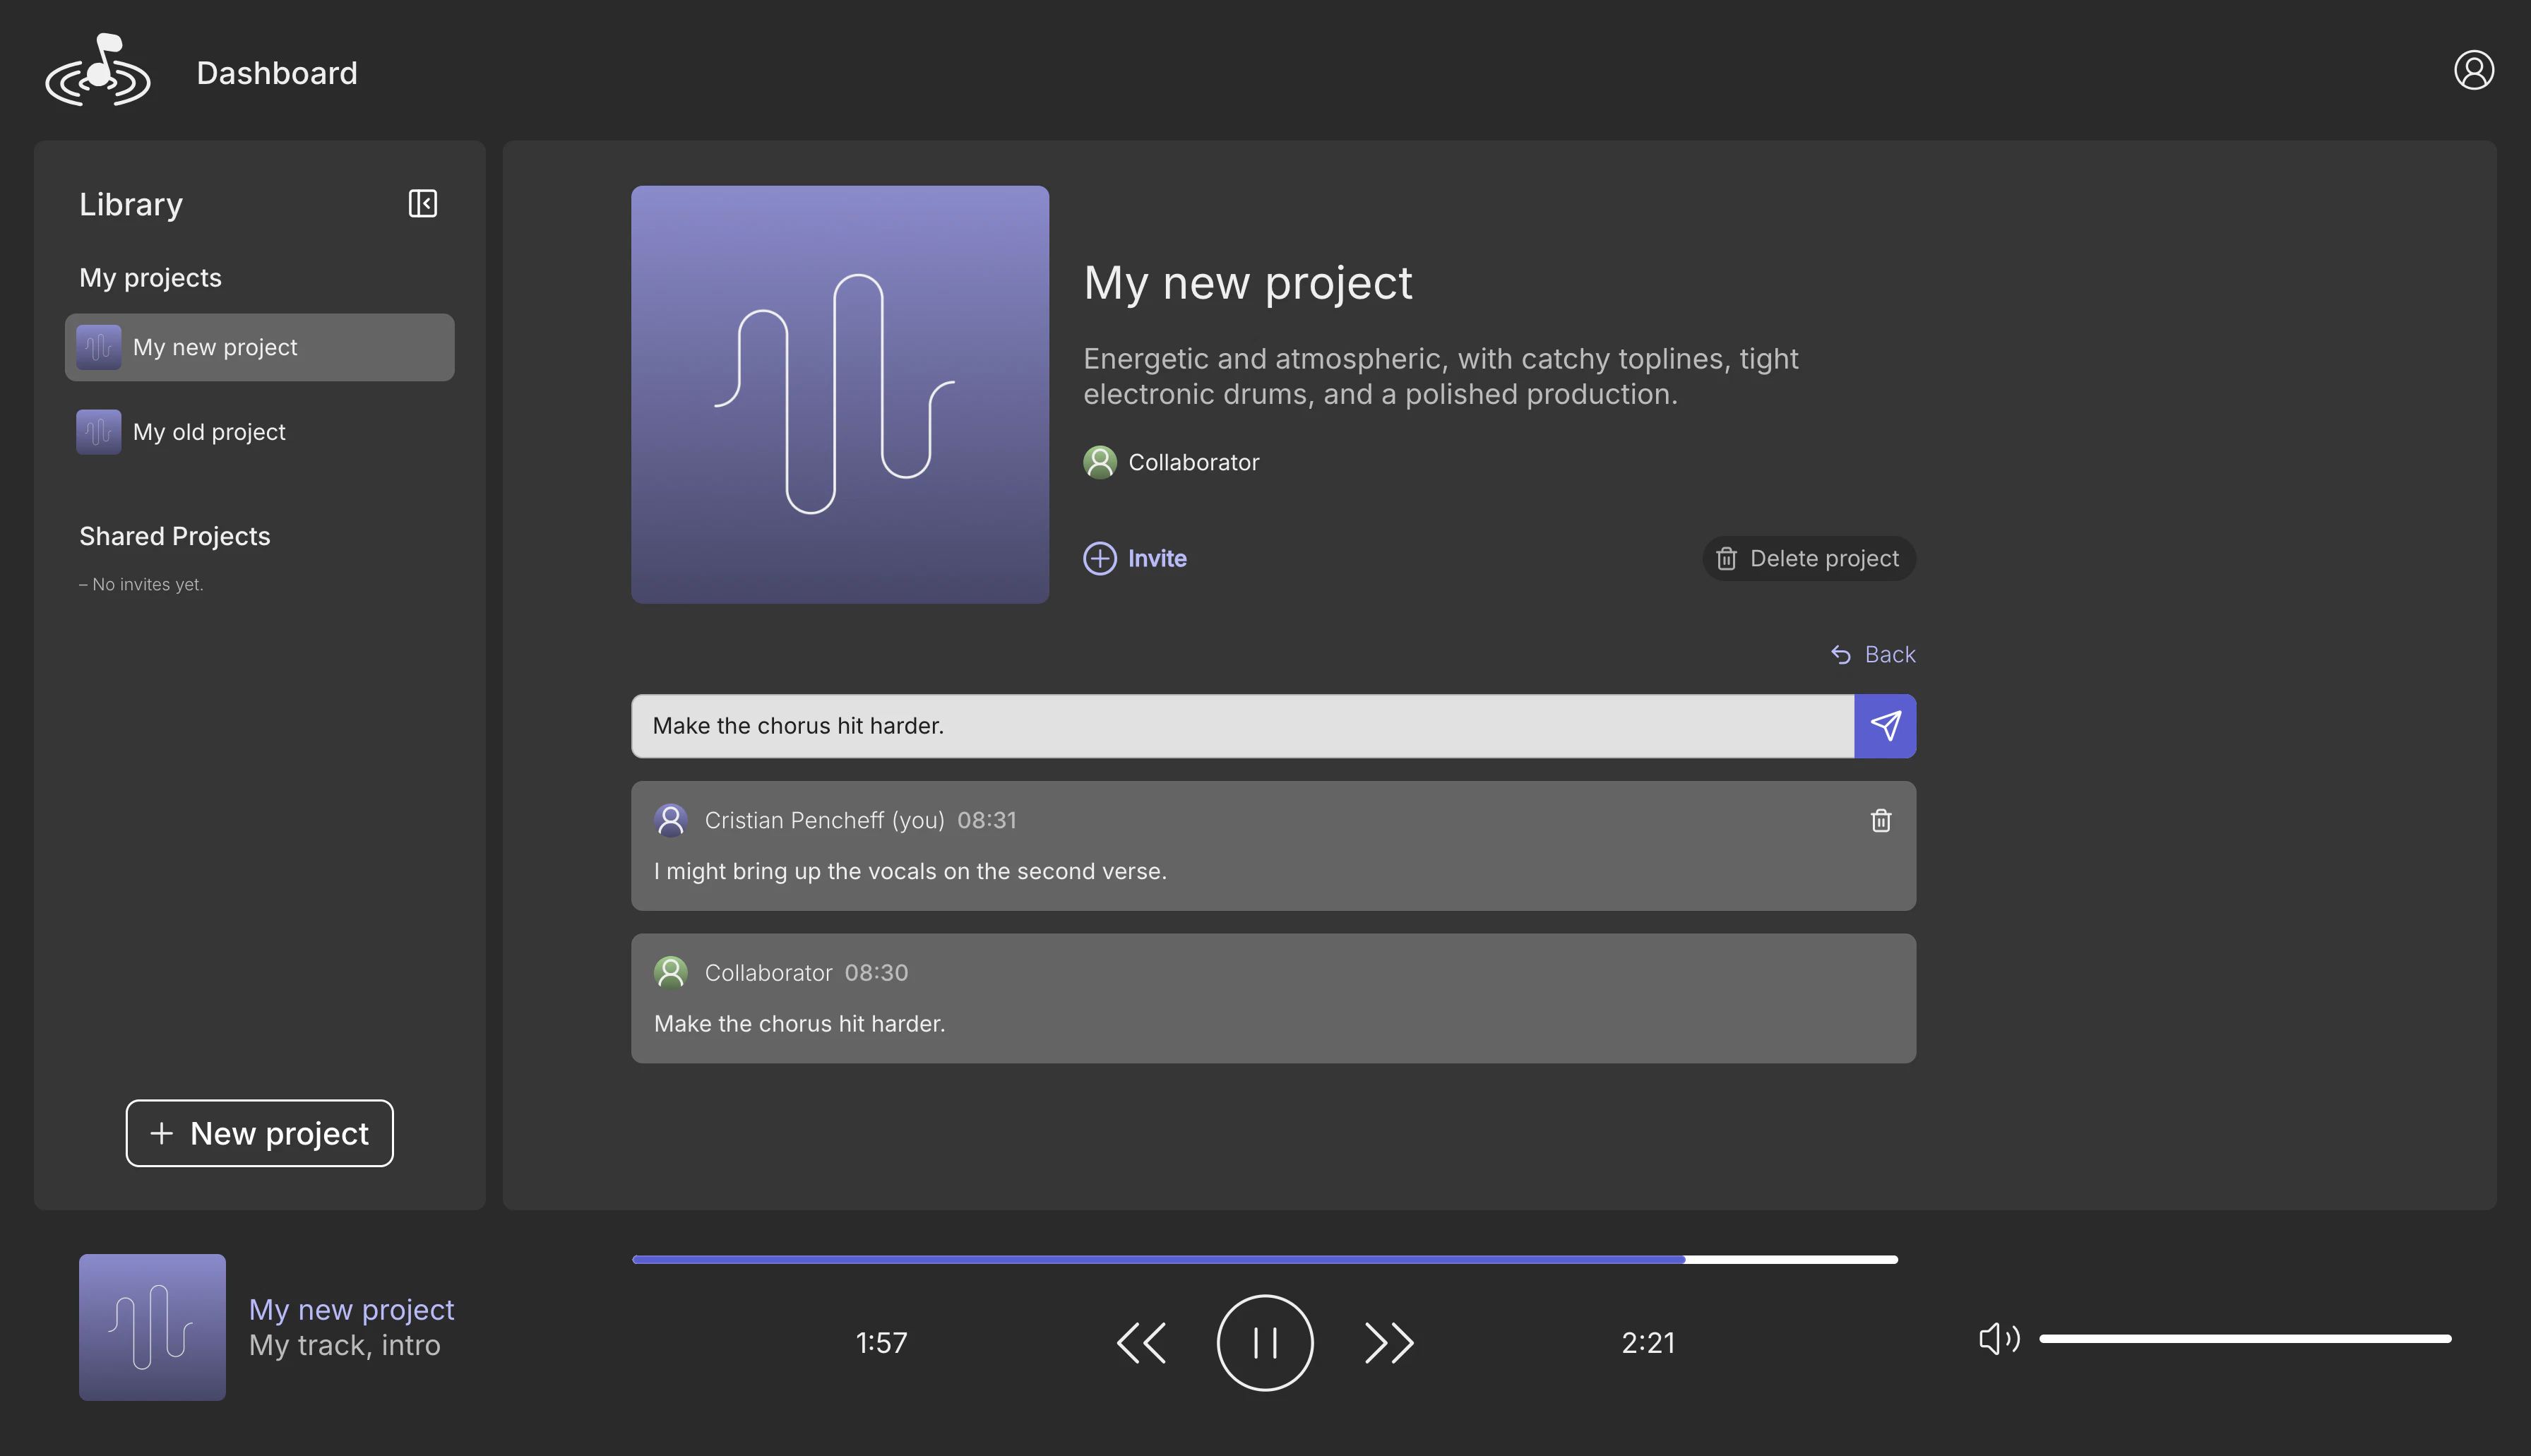The width and height of the screenshot is (2531, 1456).
Task: Select My new project in library
Action: 260,347
